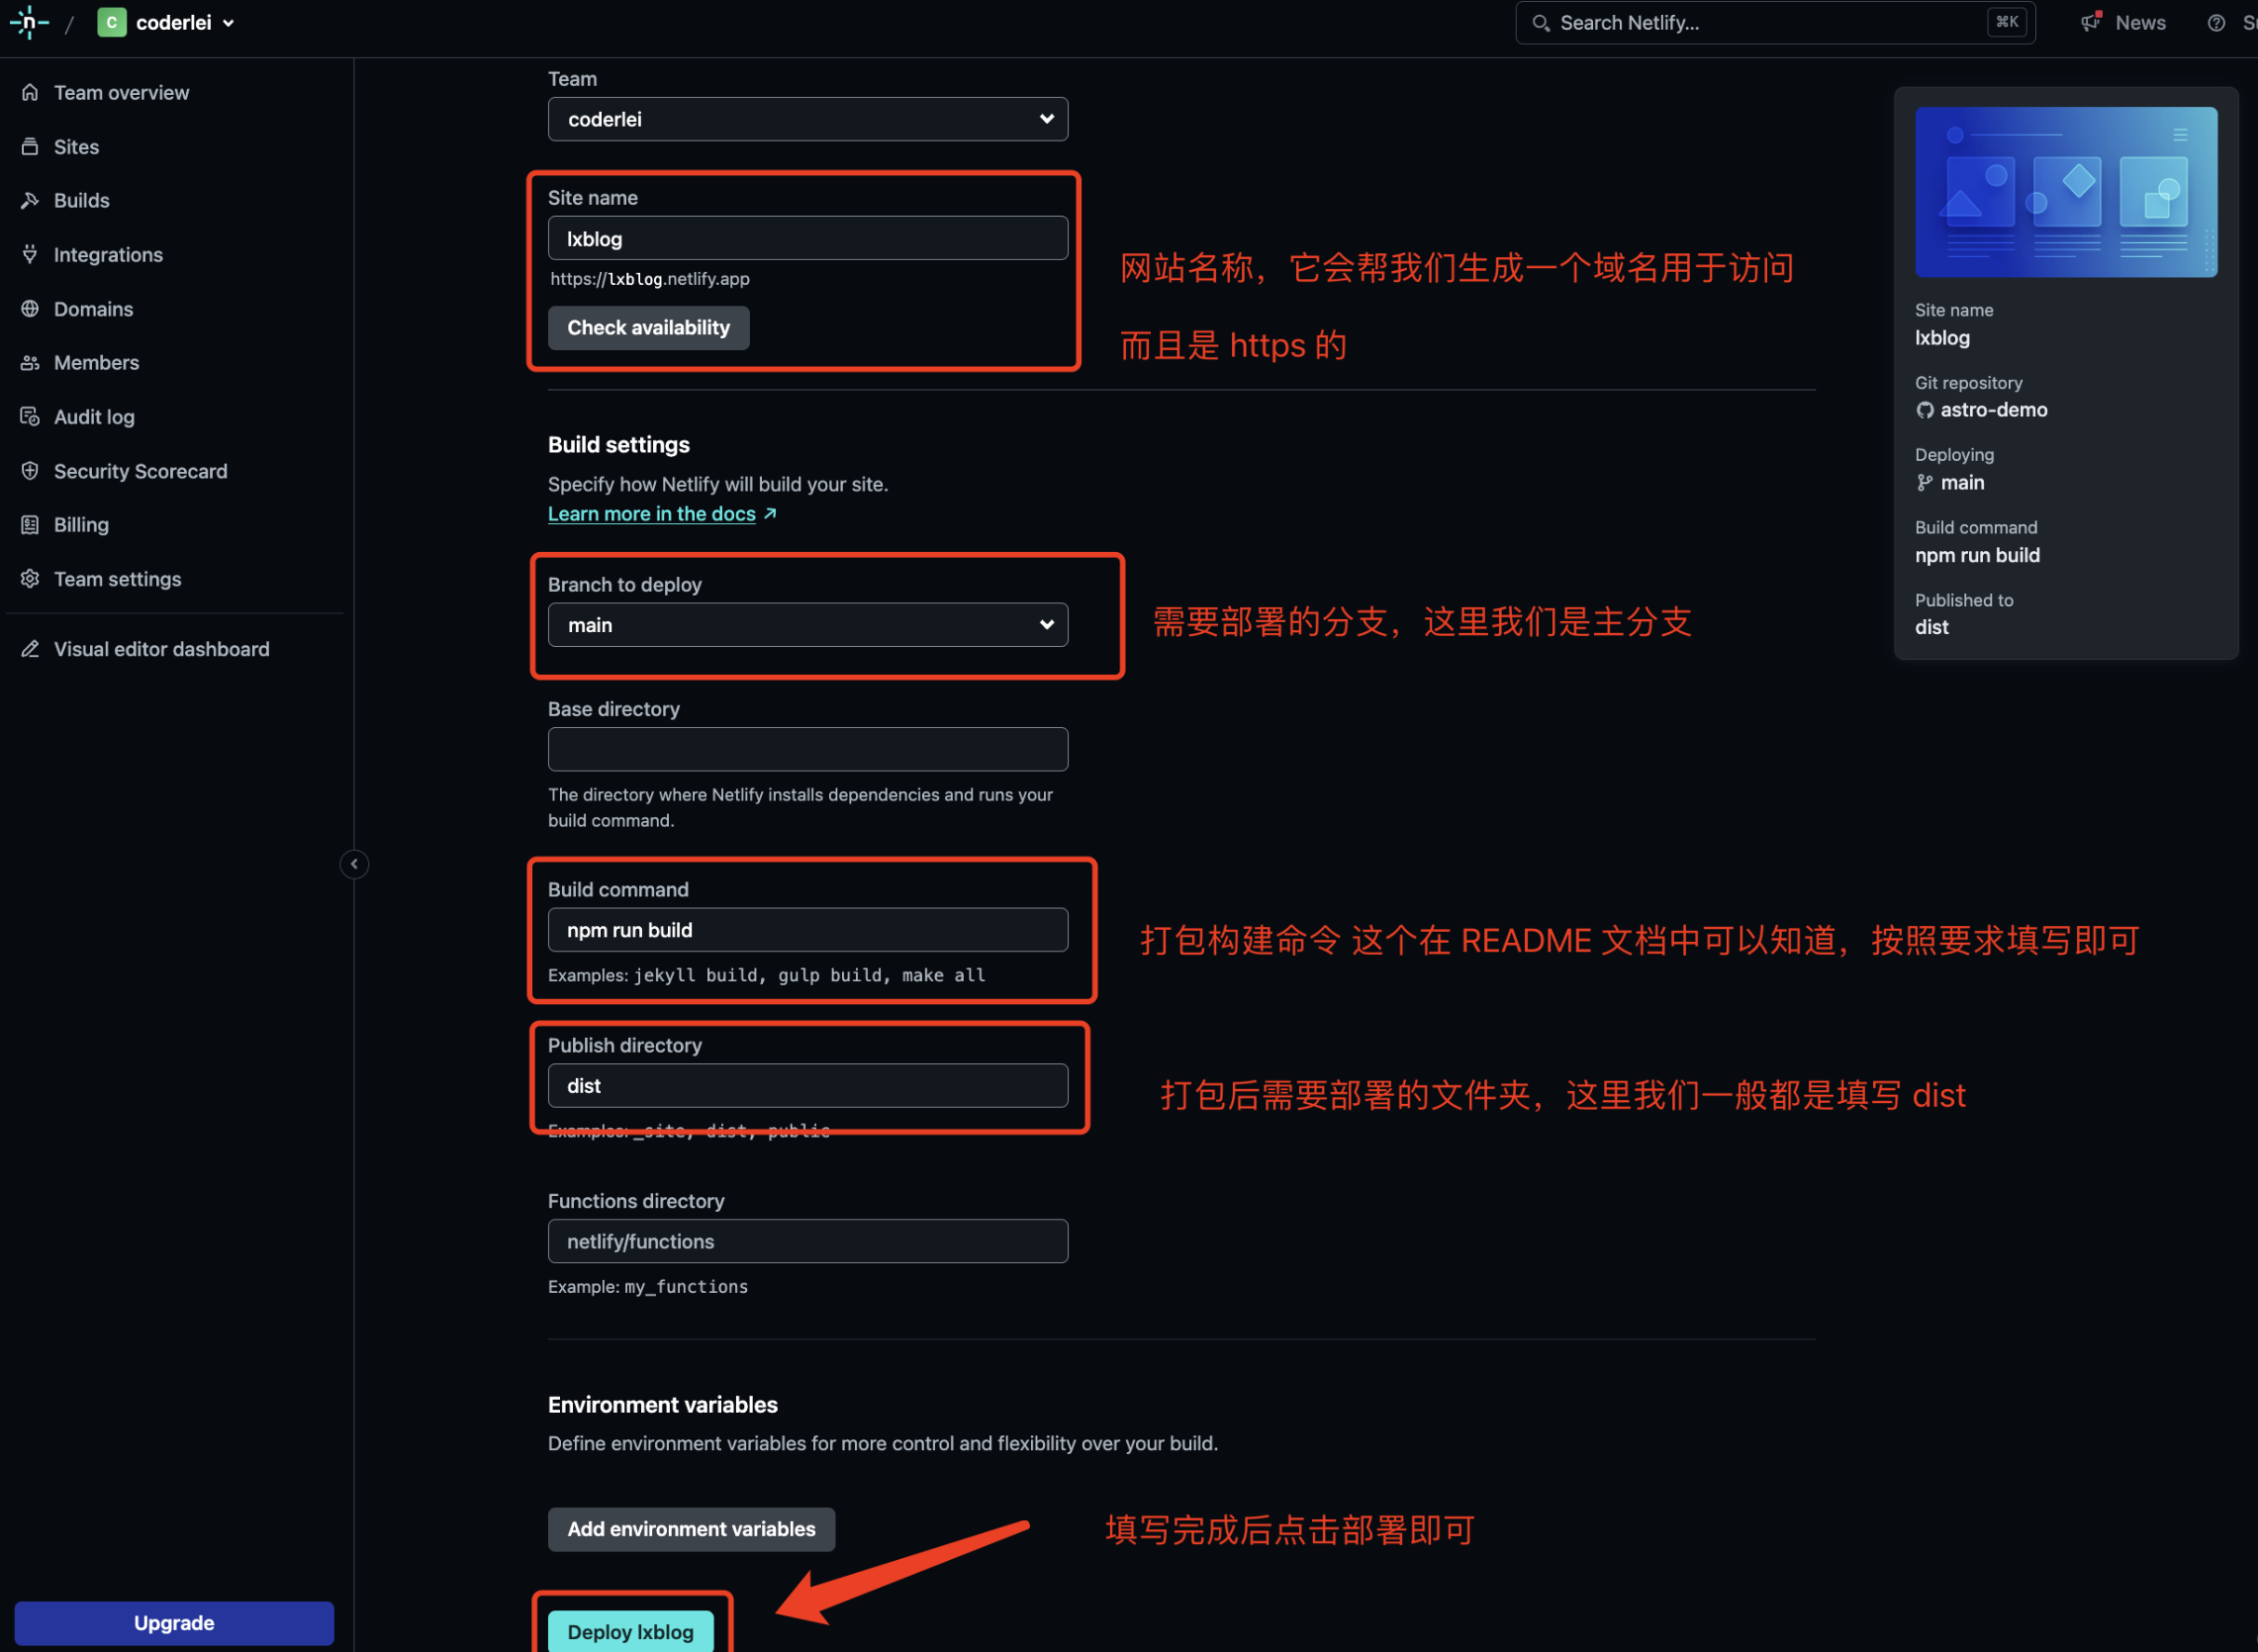2258x1652 pixels.
Task: Navigate to Sites in sidebar
Action: pyautogui.click(x=77, y=145)
